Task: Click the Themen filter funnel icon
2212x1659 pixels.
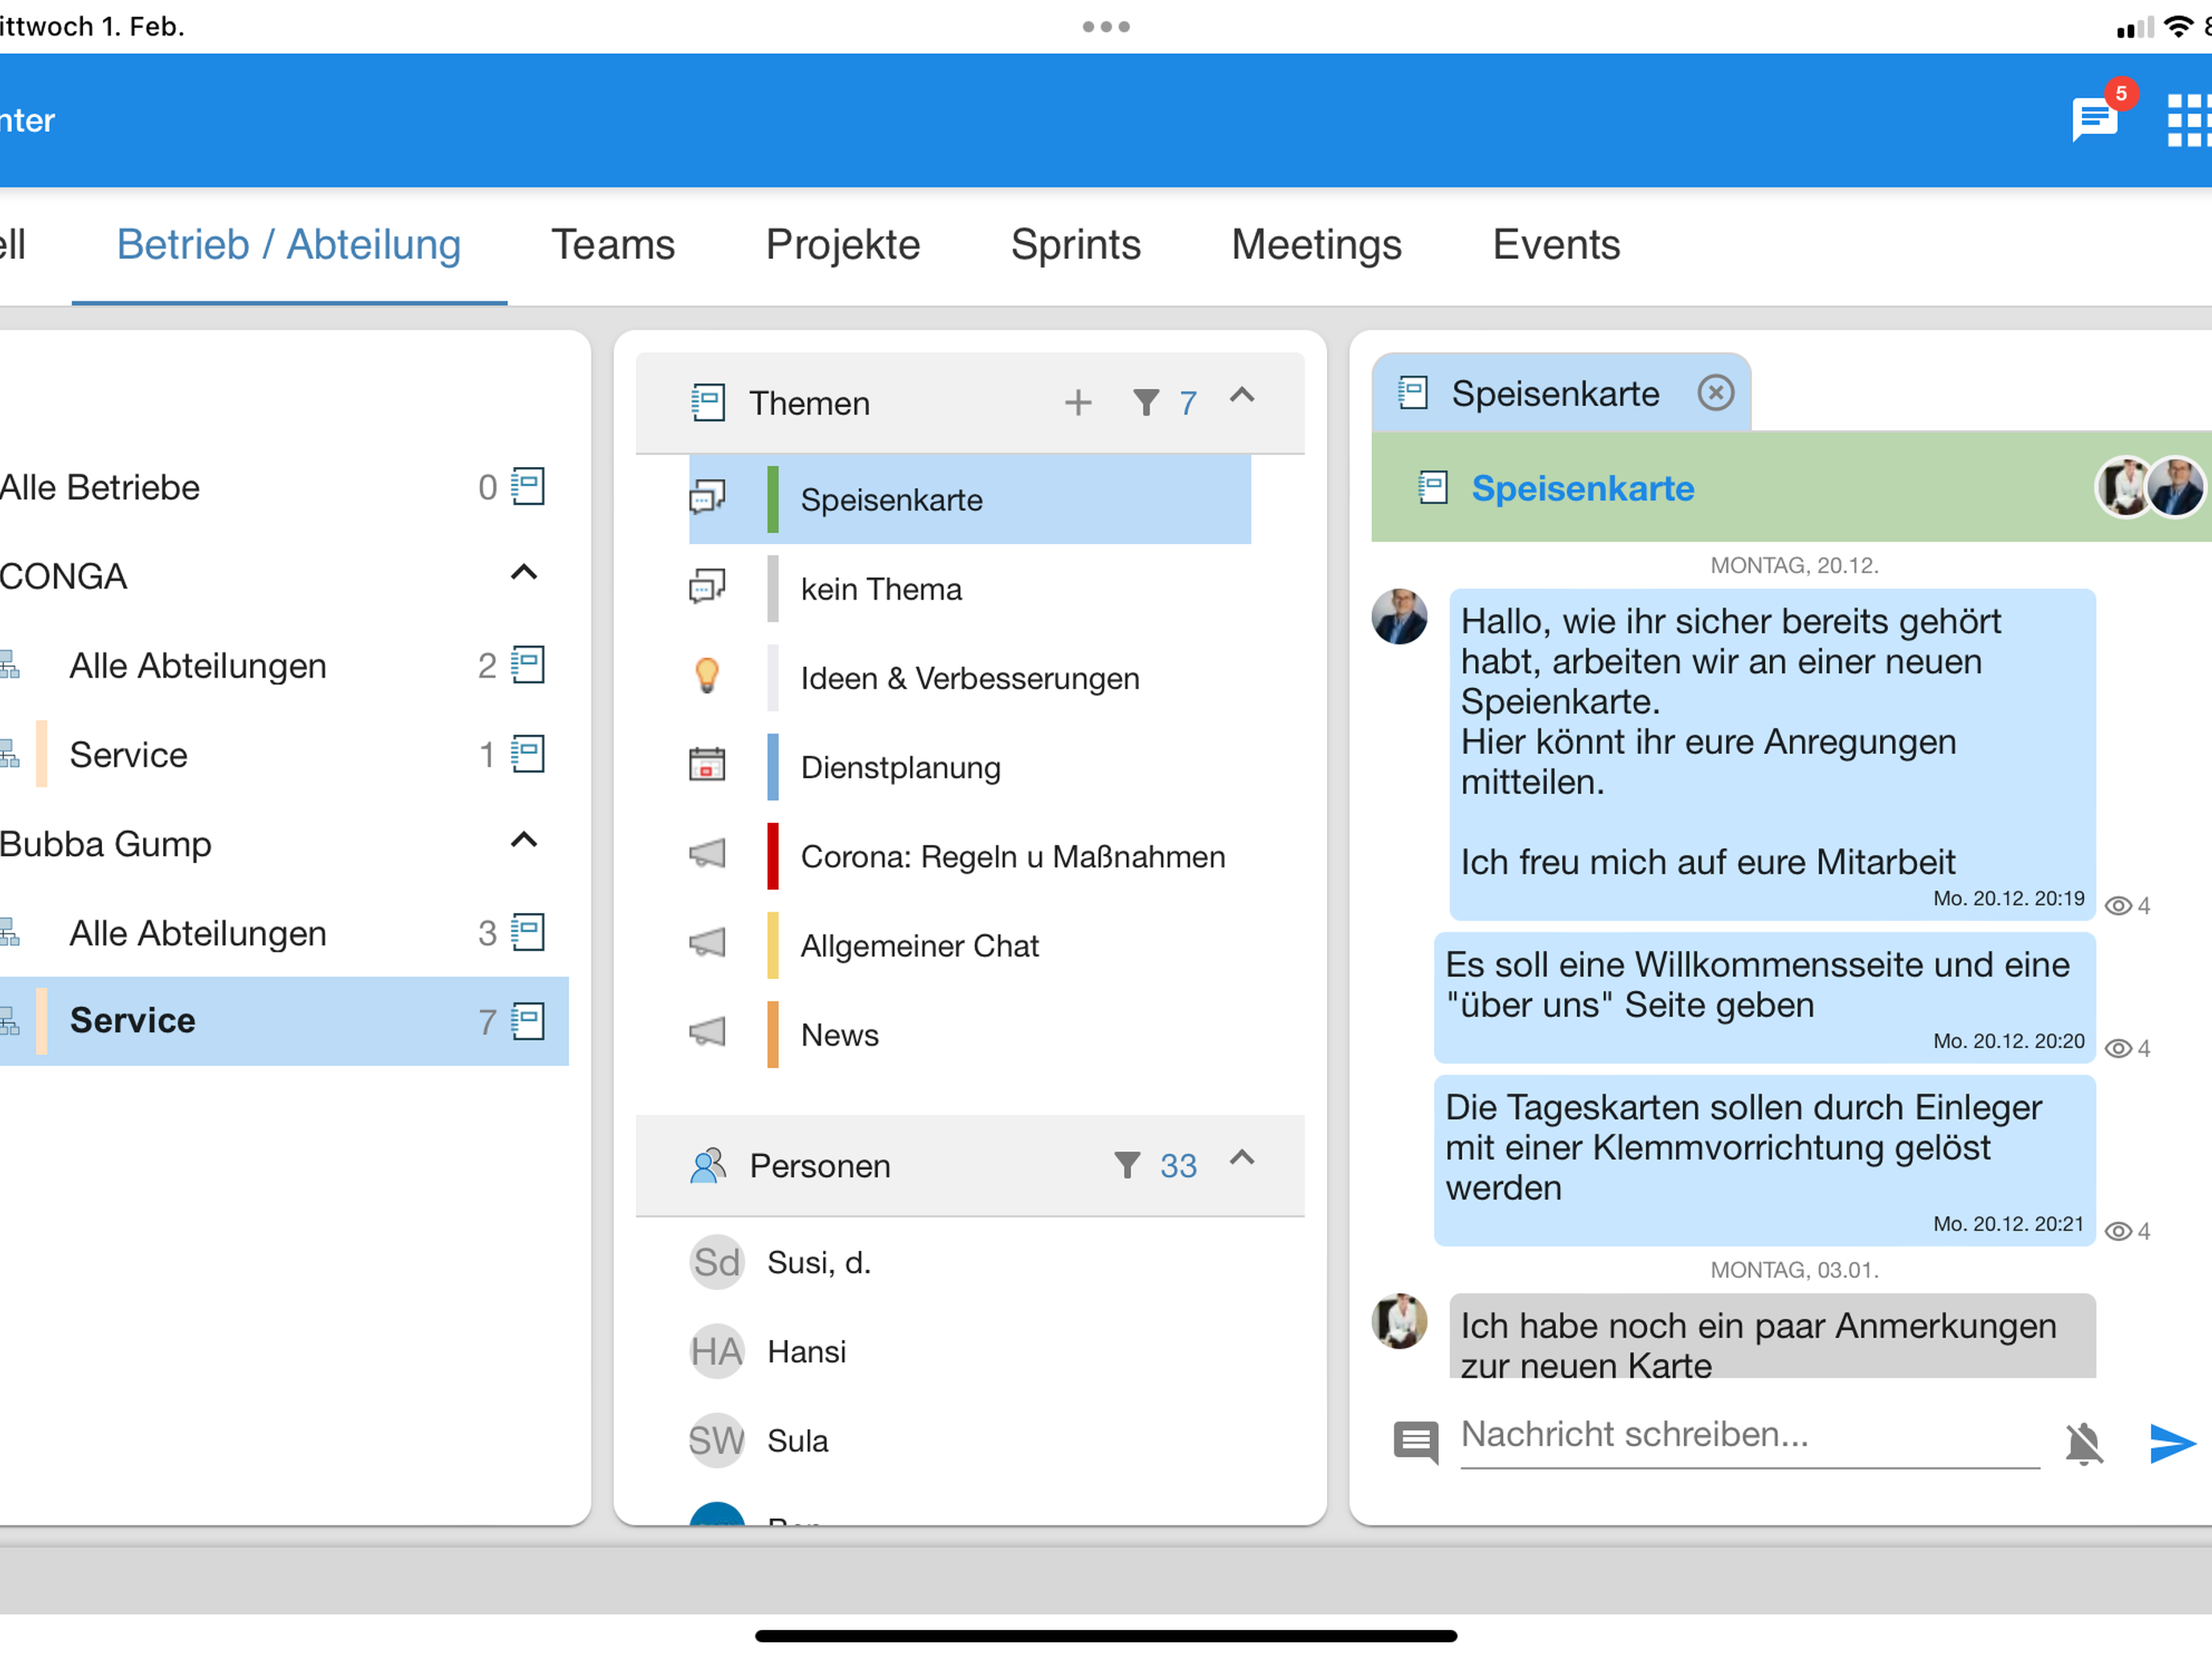Action: tap(1146, 403)
